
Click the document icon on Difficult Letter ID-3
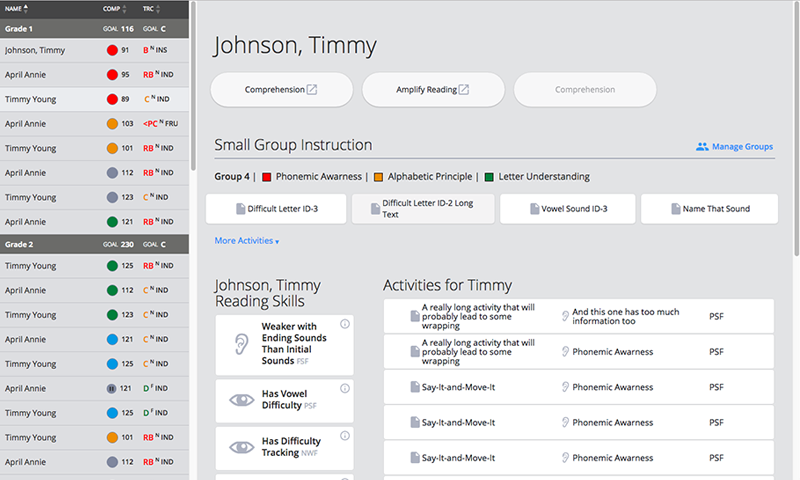(240, 209)
